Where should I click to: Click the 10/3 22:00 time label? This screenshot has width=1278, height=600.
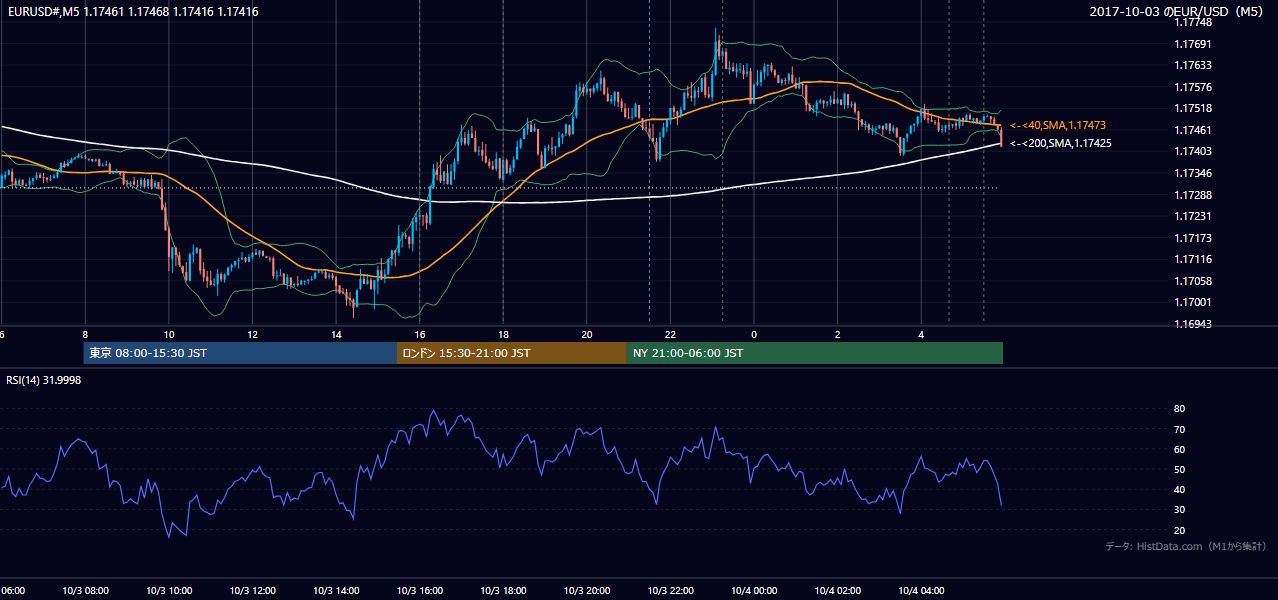[x=670, y=590]
